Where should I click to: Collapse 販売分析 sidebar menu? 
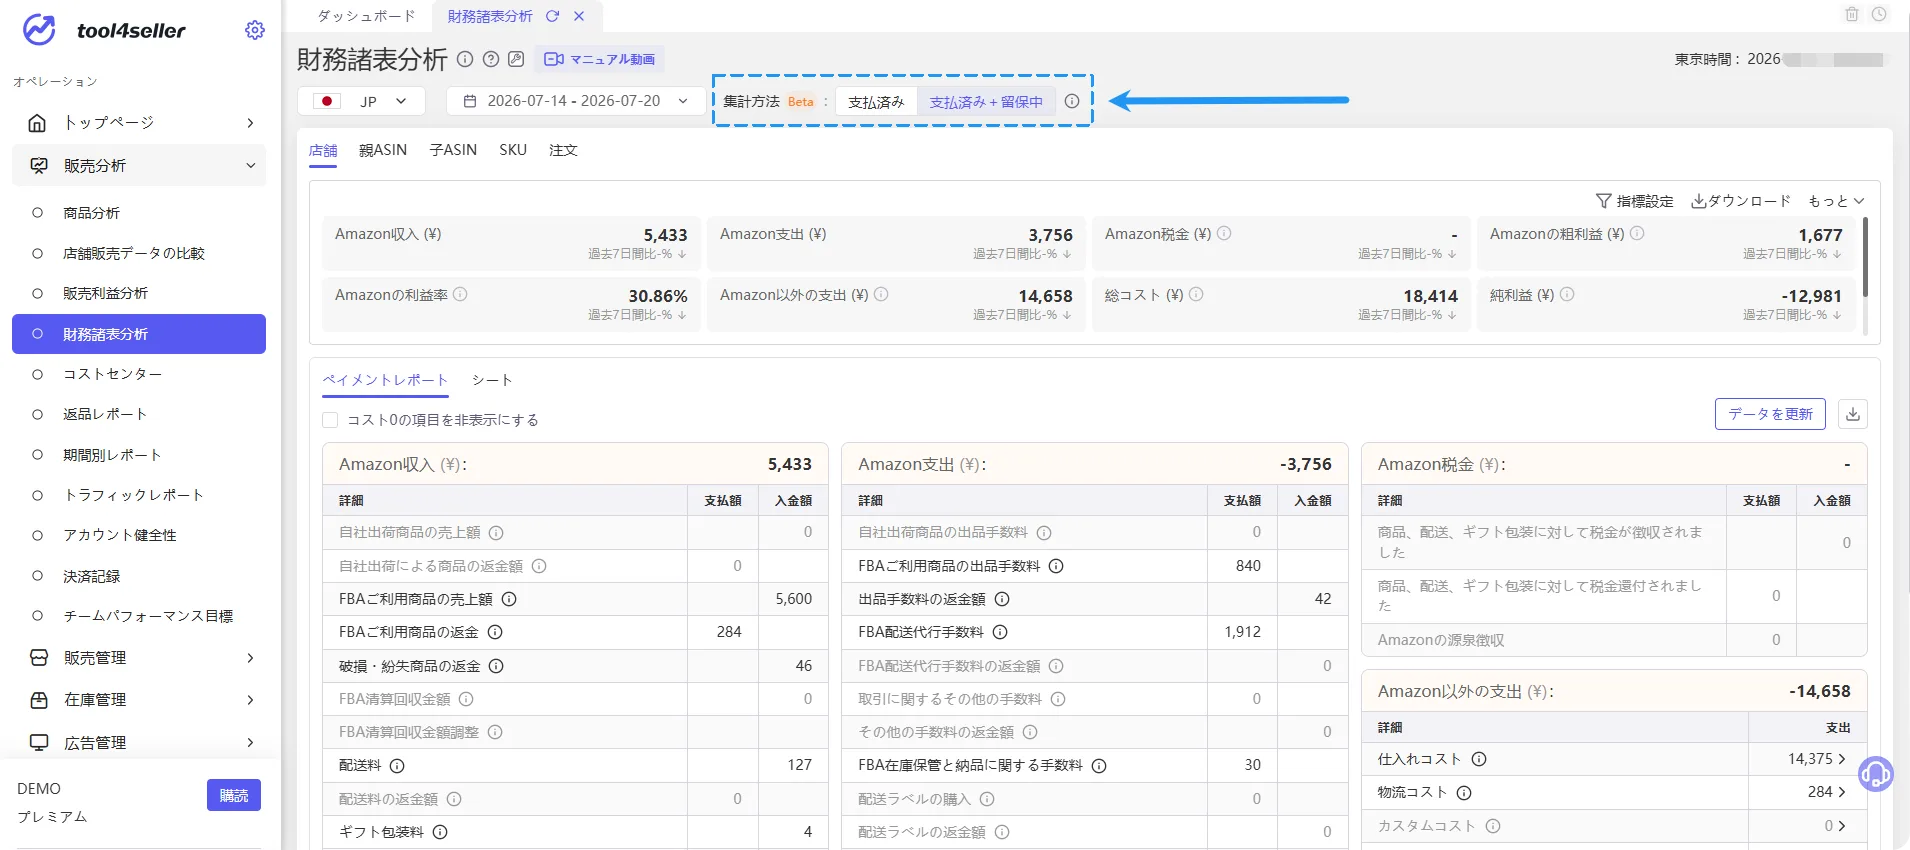(139, 166)
